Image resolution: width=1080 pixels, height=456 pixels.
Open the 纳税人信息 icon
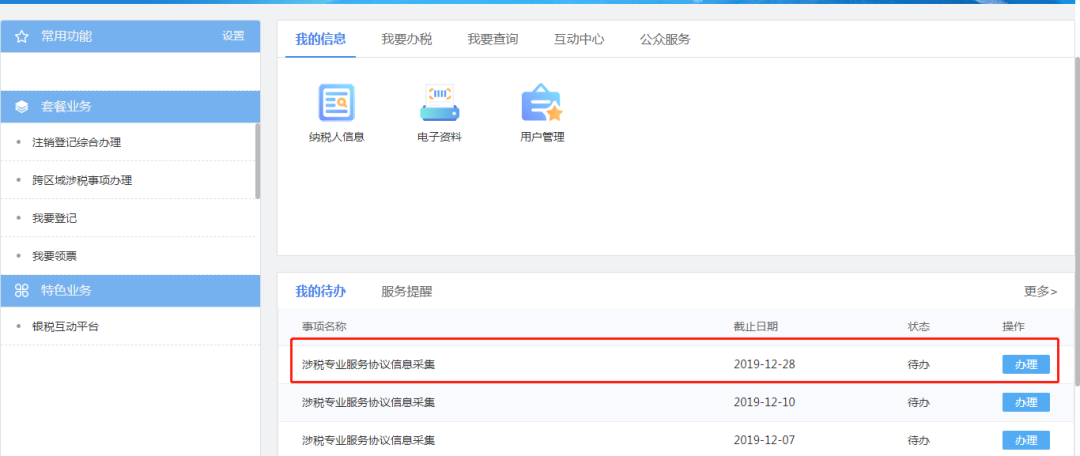coord(336,103)
